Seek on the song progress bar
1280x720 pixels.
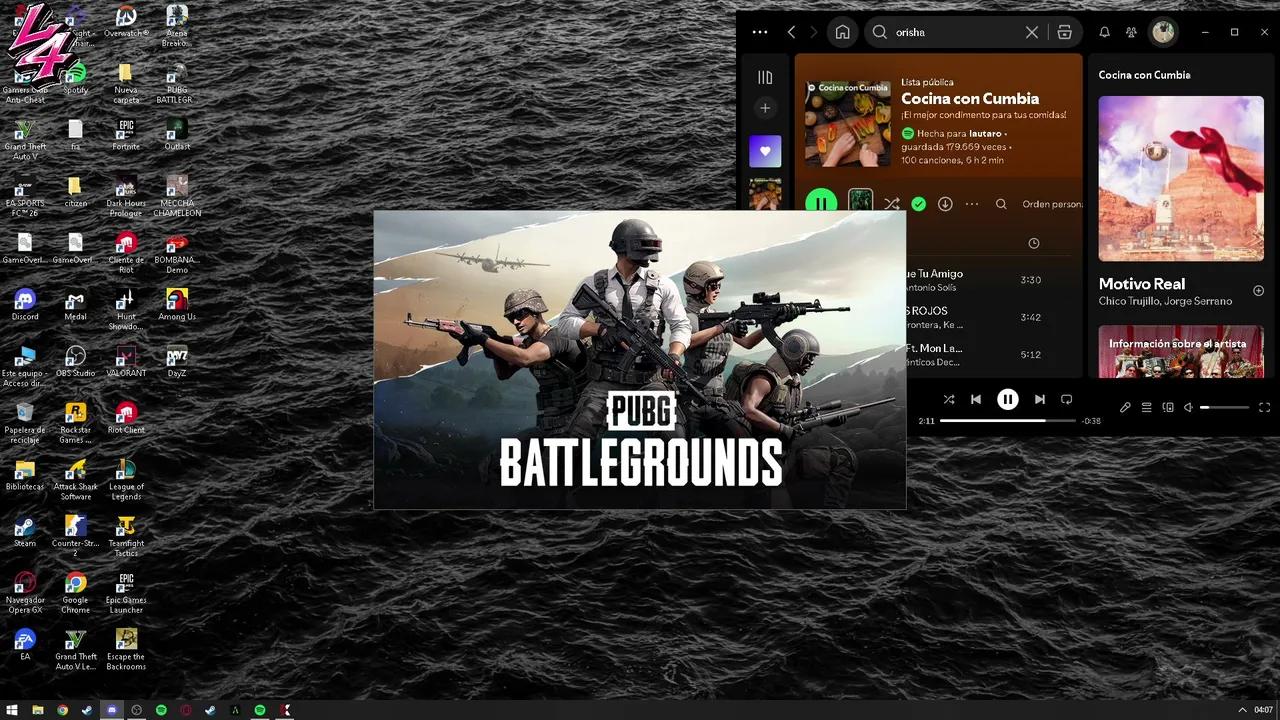tap(1007, 421)
